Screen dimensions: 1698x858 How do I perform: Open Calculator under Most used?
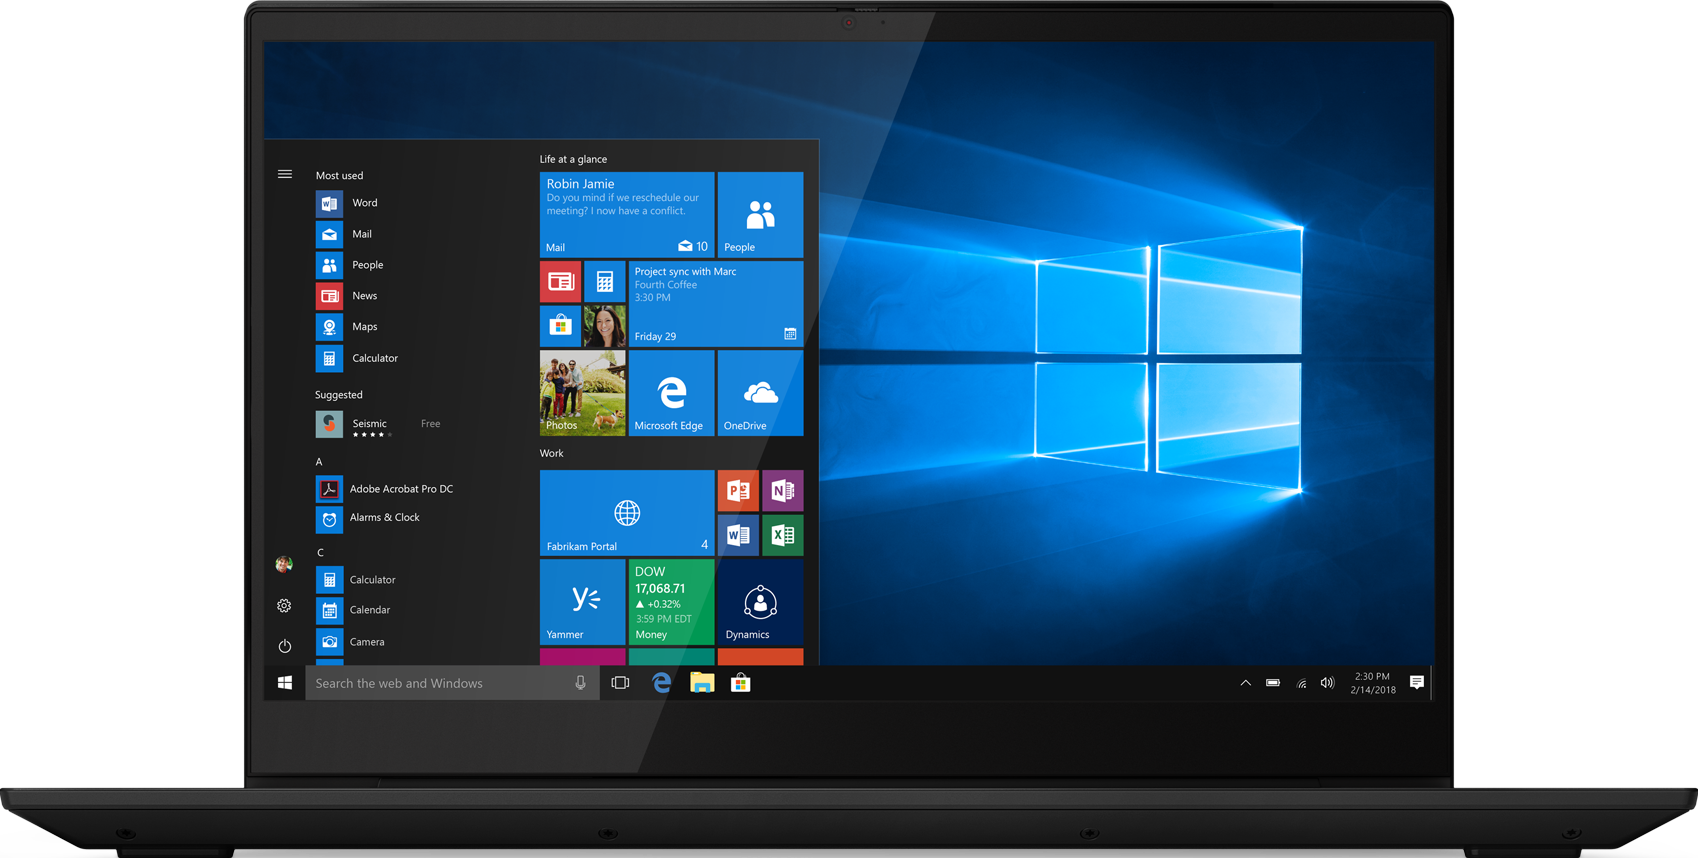tap(358, 358)
